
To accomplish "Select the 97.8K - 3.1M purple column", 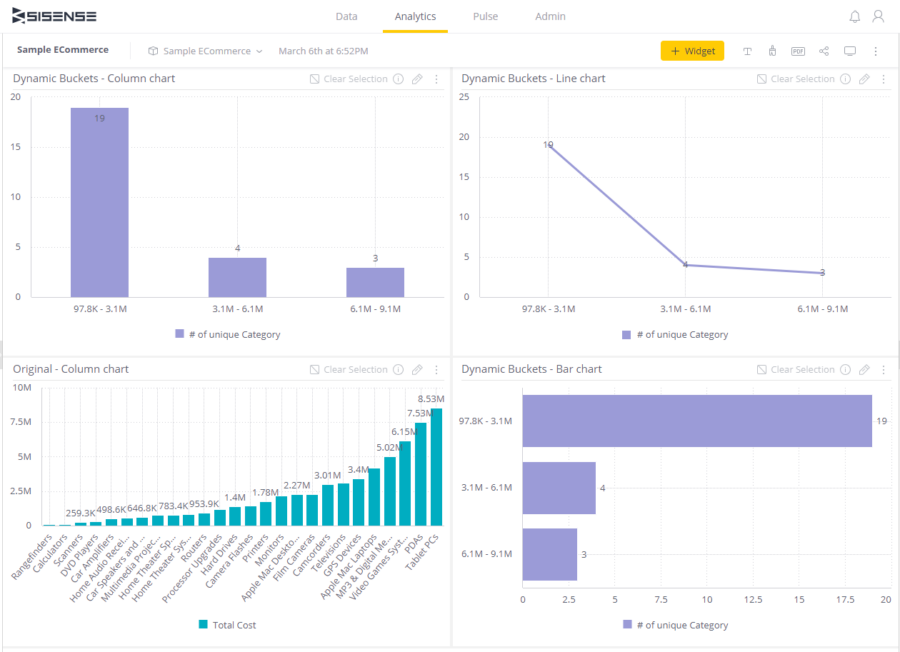I will click(100, 202).
